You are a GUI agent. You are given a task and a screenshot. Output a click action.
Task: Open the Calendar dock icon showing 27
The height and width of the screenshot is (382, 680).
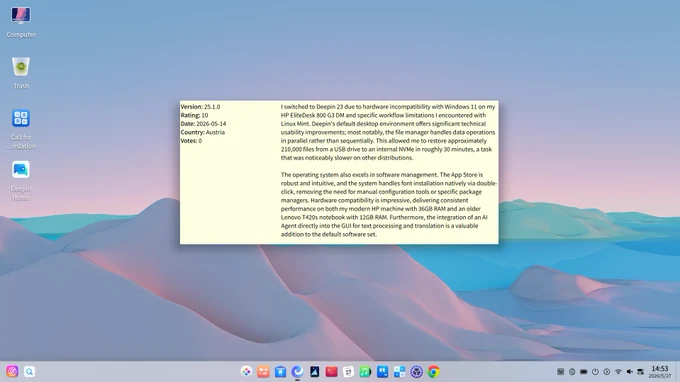pyautogui.click(x=348, y=372)
